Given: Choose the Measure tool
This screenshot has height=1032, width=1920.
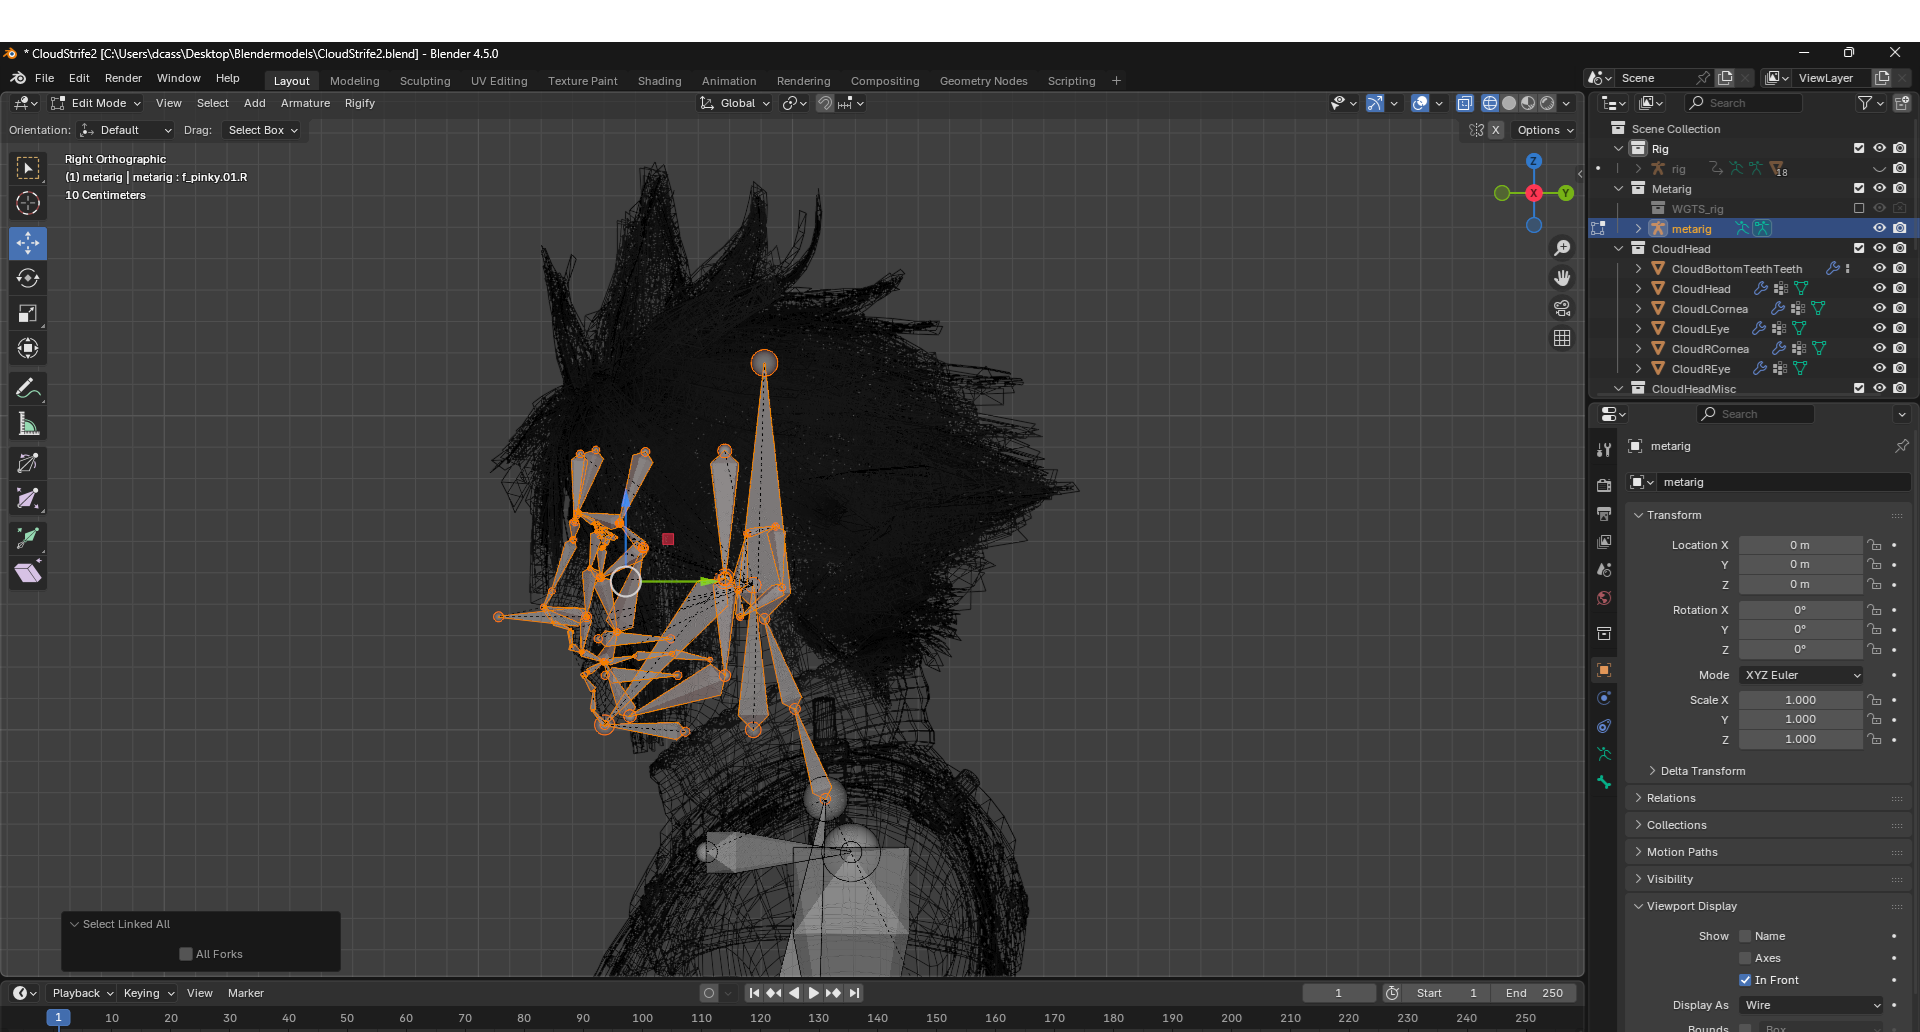Looking at the screenshot, I should tap(28, 425).
